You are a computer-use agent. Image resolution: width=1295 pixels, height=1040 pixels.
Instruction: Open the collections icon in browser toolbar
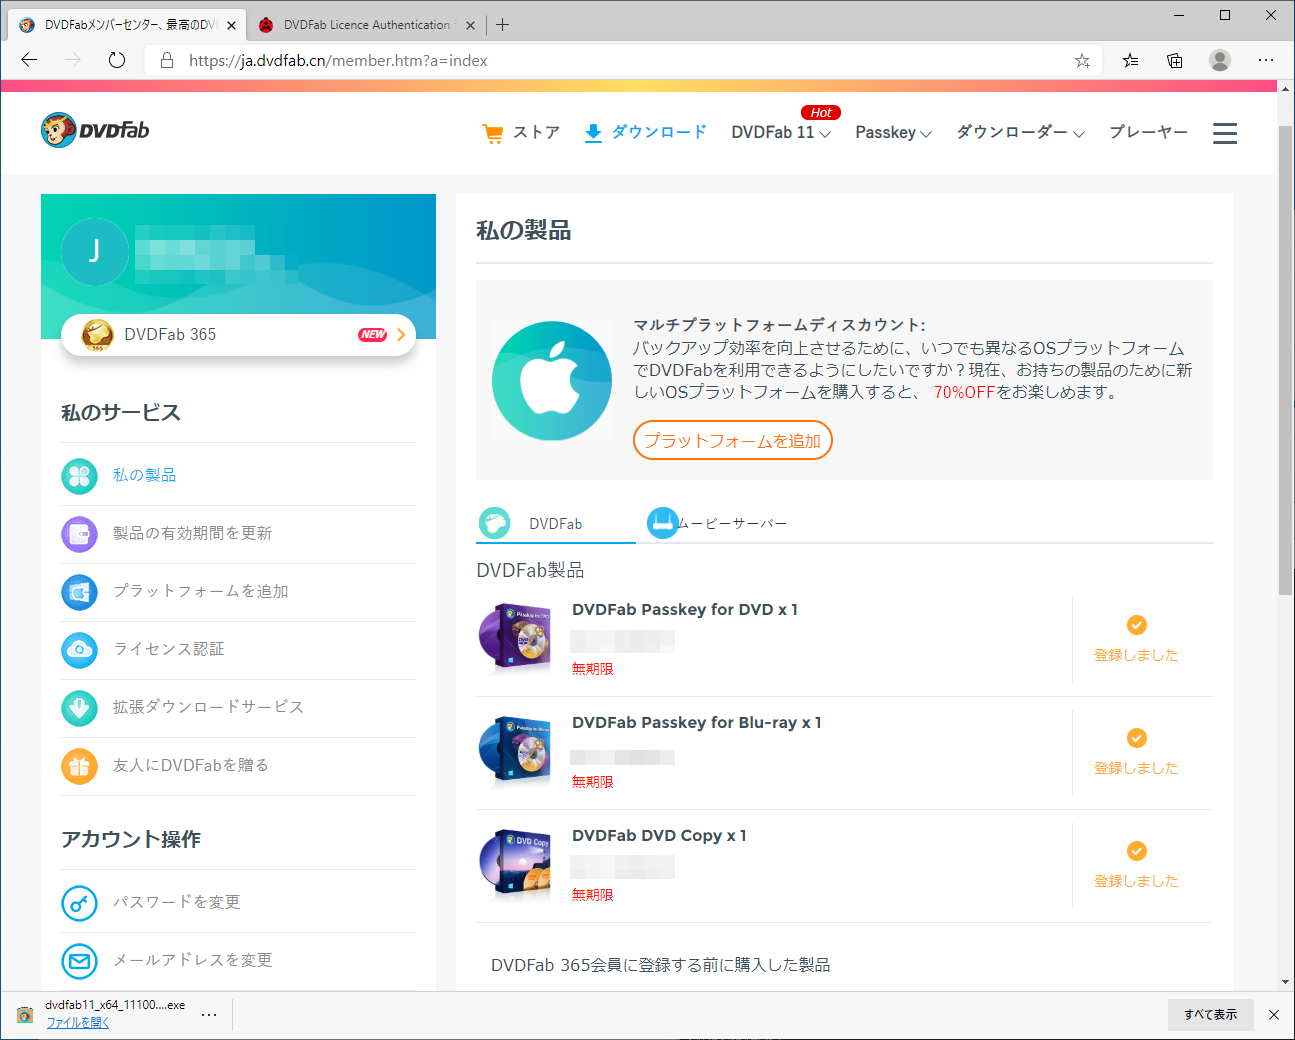1175,60
